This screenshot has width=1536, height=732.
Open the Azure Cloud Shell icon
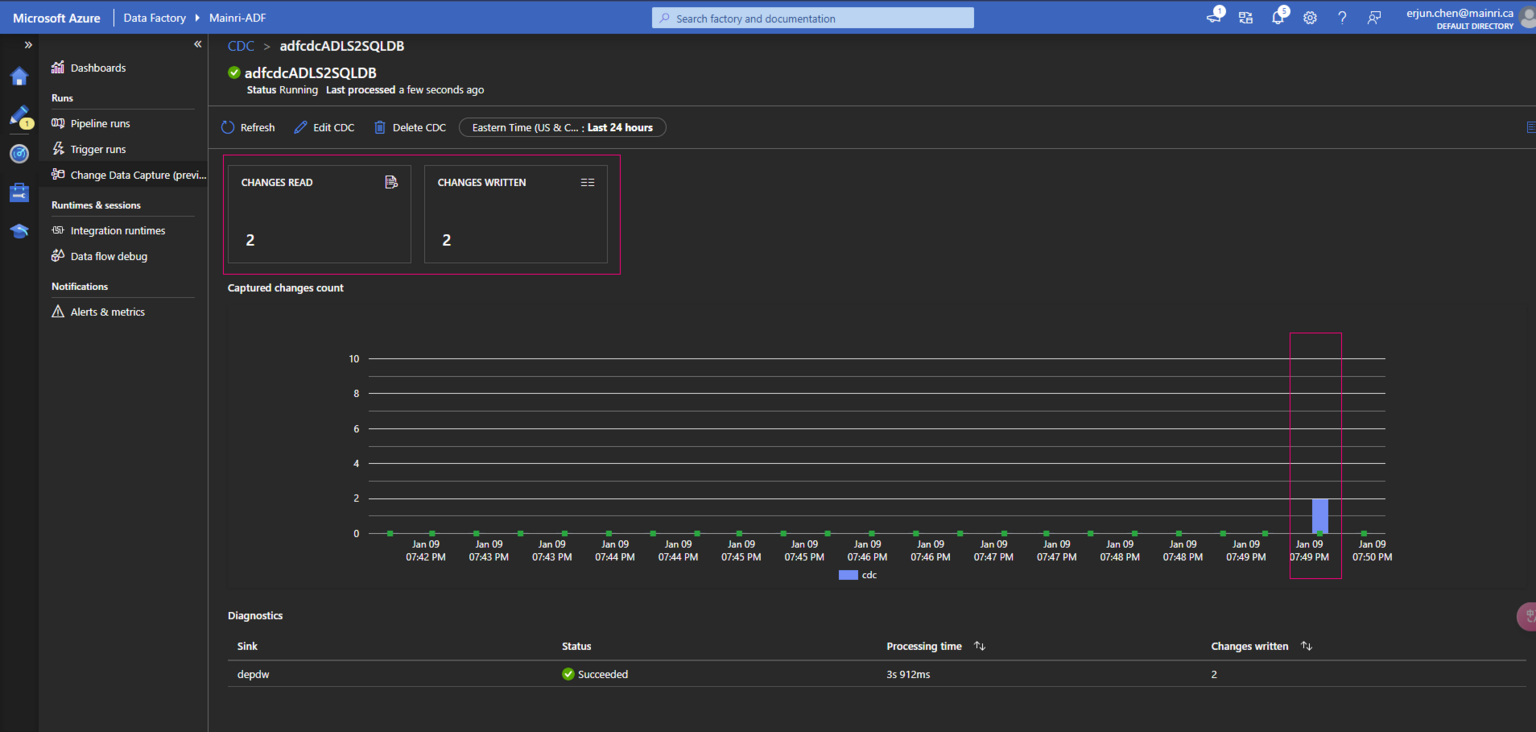(1214, 17)
